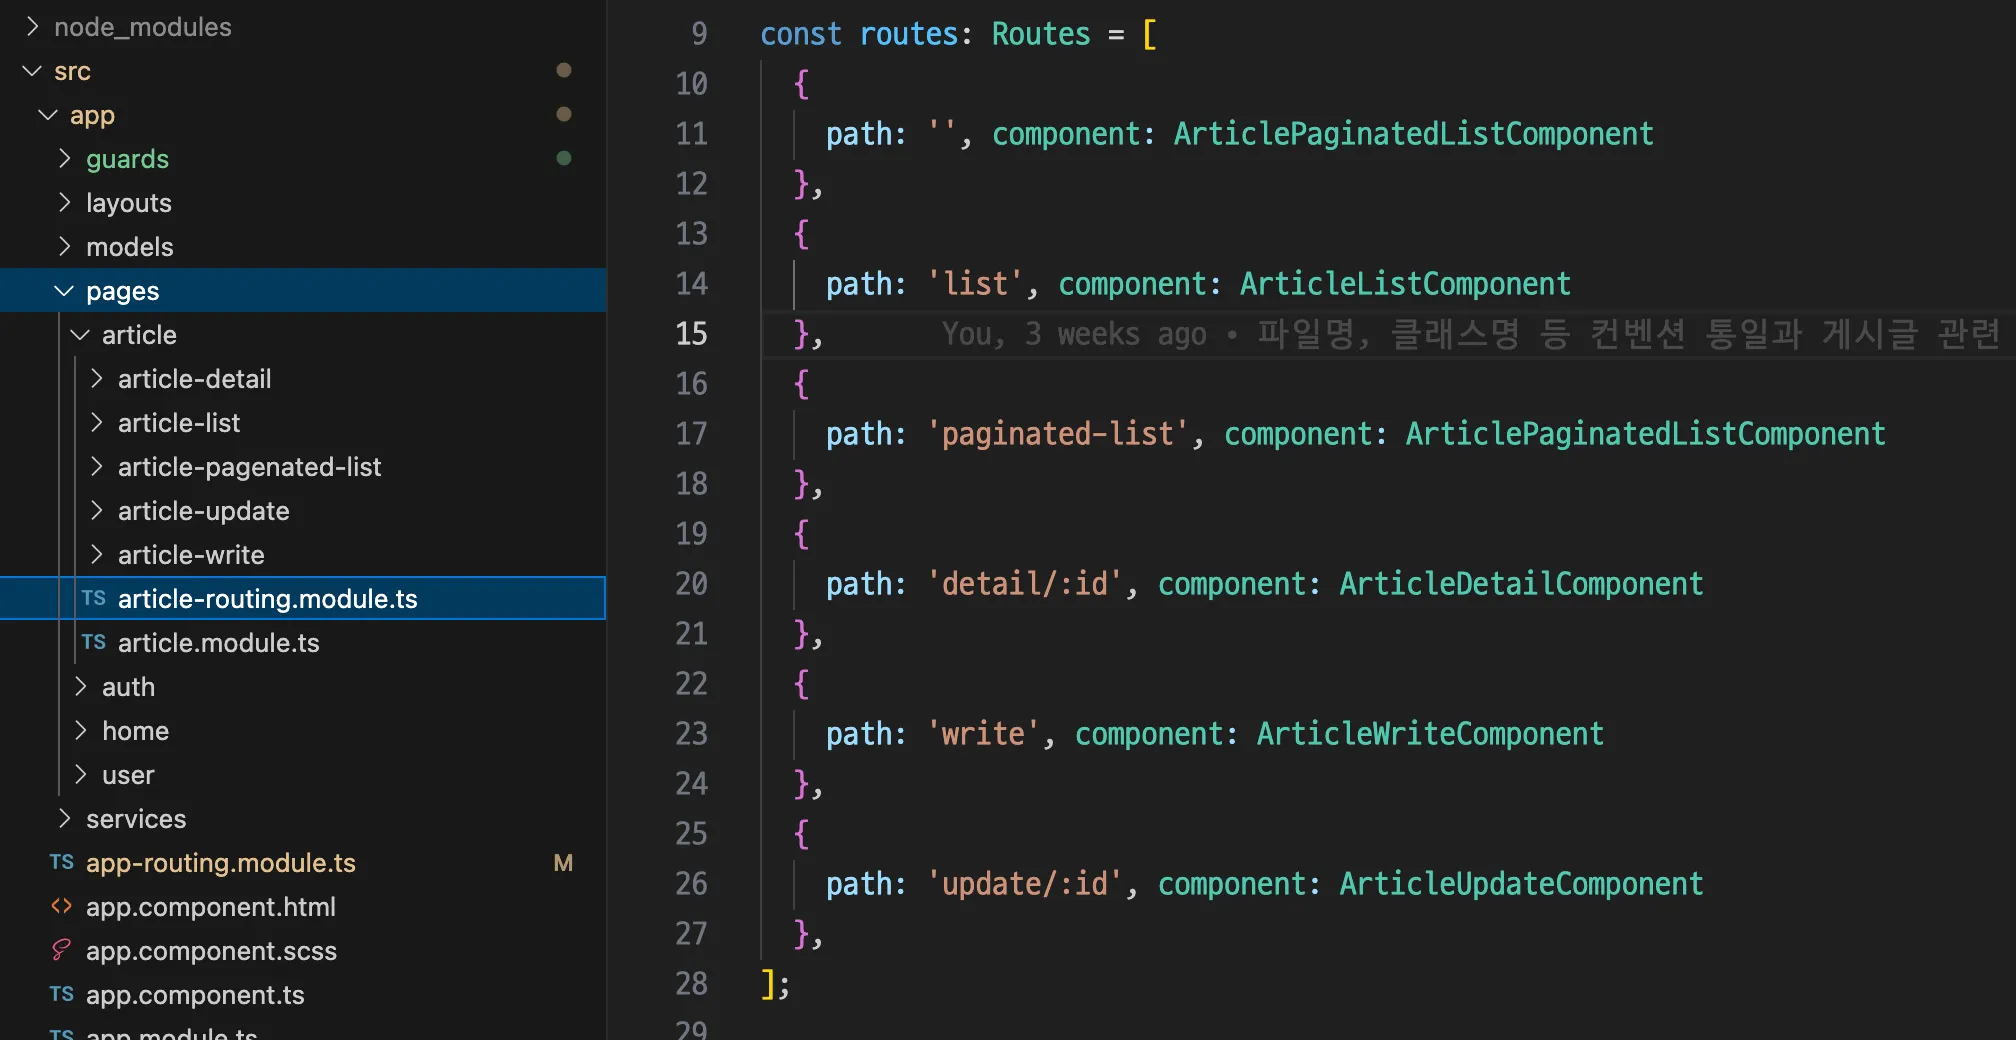2016x1040 pixels.
Task: Expand the article-list folder chevron
Action: pyautogui.click(x=96, y=423)
